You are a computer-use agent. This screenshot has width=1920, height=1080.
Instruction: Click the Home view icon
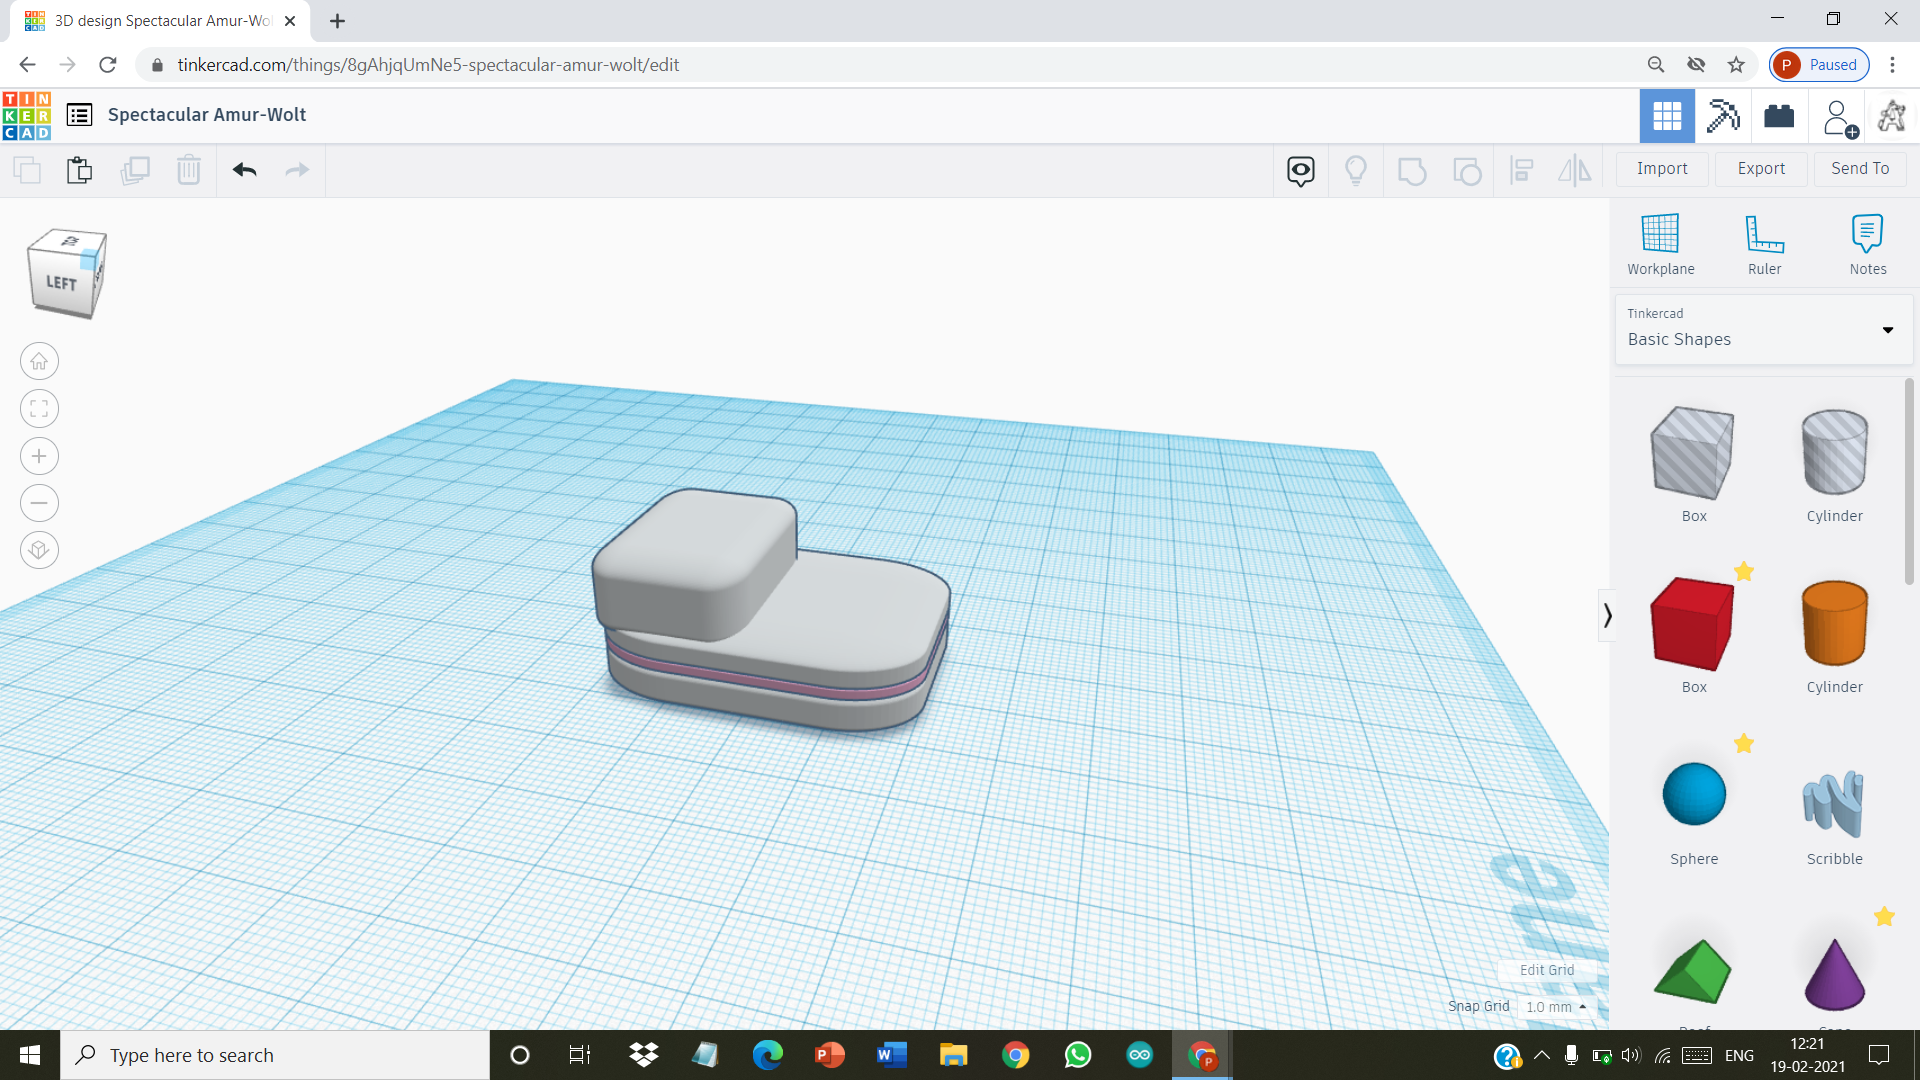(x=39, y=361)
